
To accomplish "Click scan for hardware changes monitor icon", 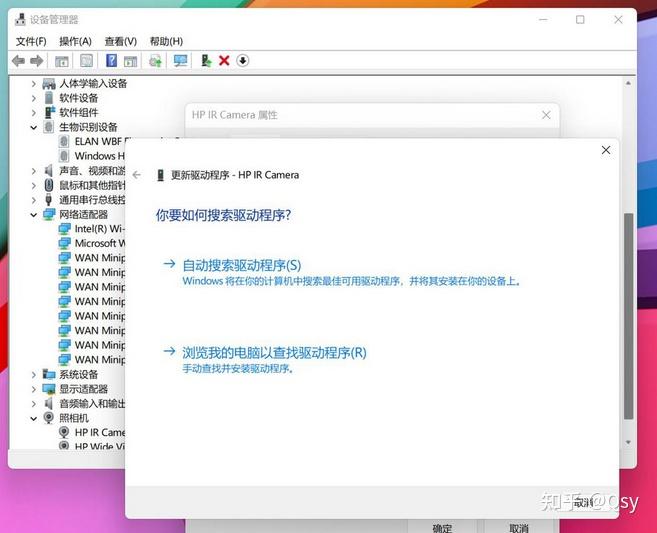I will pos(180,61).
